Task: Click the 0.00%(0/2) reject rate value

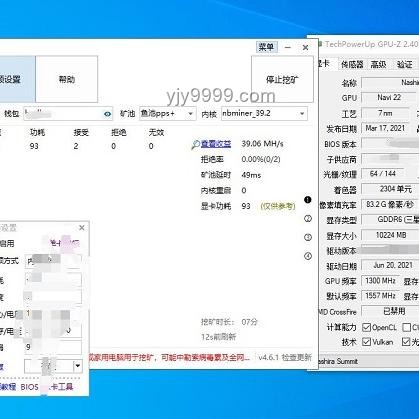Action: click(261, 159)
